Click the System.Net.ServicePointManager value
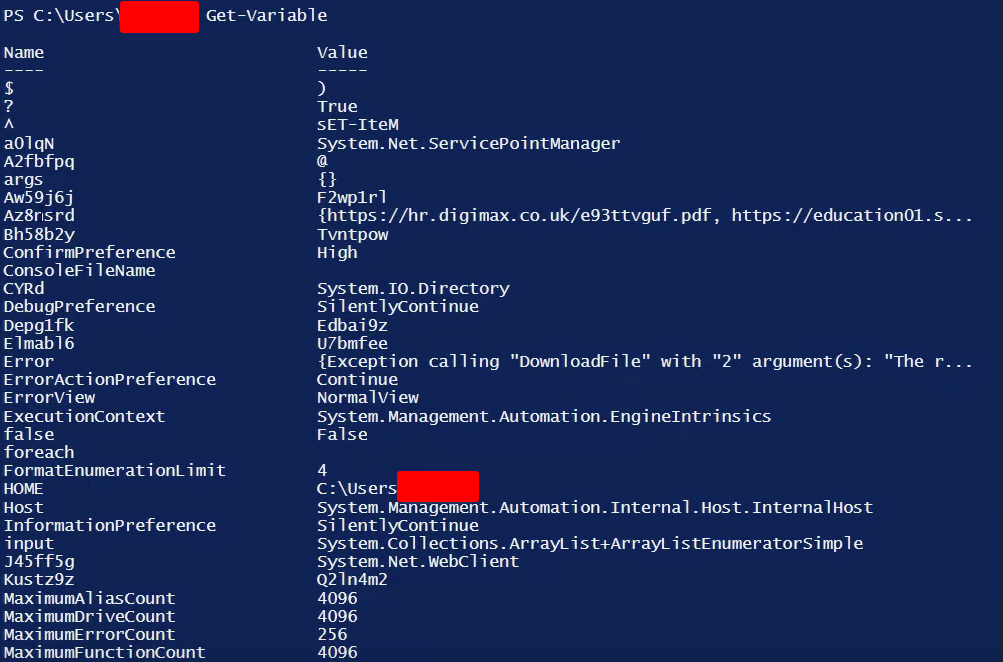 (468, 143)
